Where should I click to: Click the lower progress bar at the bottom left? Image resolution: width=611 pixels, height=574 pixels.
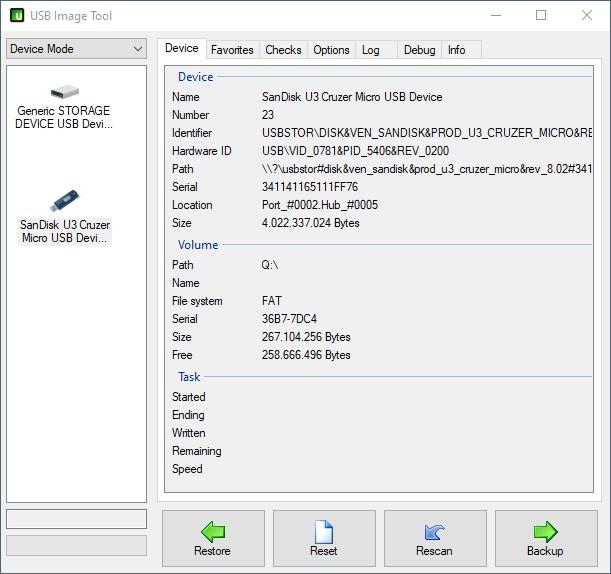coord(76,545)
